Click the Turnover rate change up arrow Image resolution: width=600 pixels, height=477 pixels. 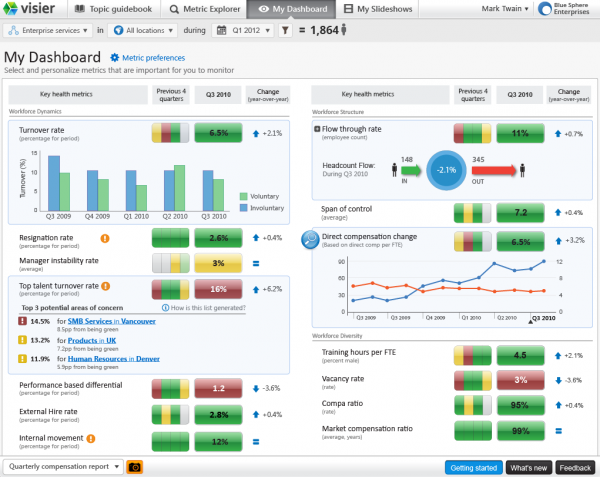[256, 133]
